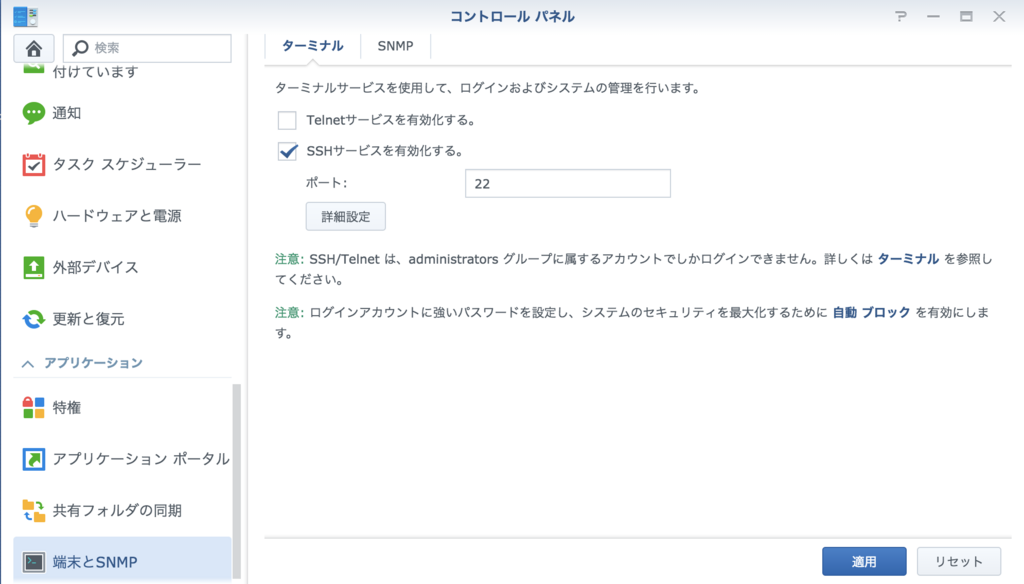The image size is (1024, 584).
Task: Open 通知 speech bubble icon
Action: click(x=33, y=113)
